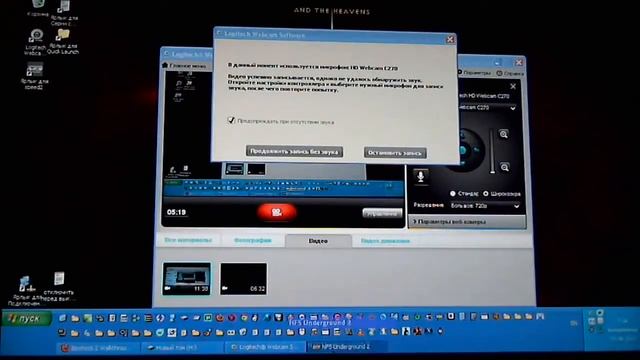Open the 'пуск' Start menu

tap(27, 318)
